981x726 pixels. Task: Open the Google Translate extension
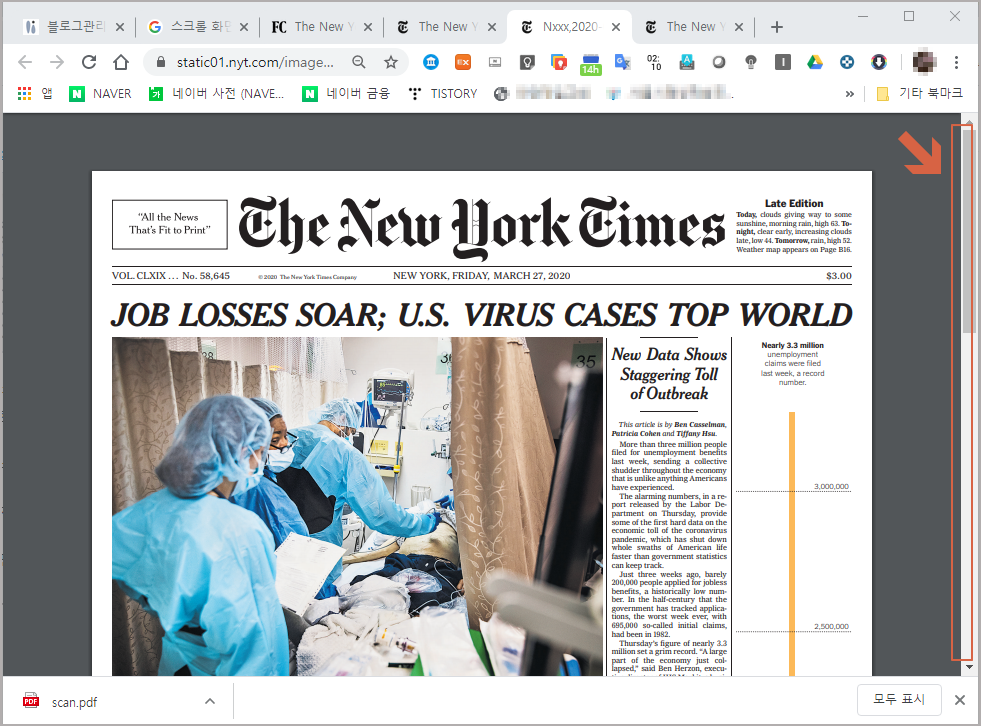(x=623, y=62)
